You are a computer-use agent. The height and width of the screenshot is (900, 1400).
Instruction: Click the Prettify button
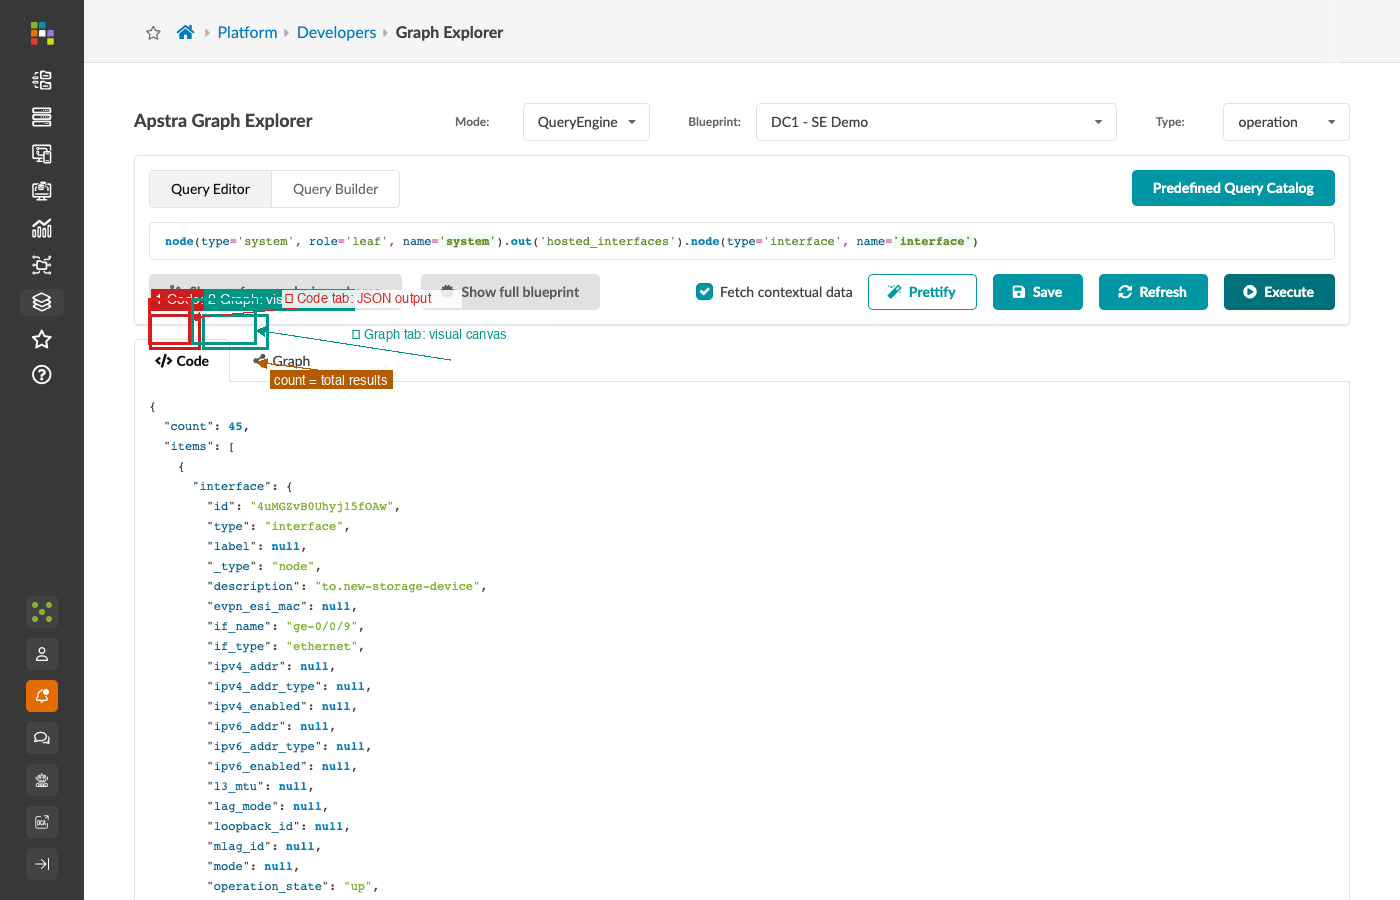pyautogui.click(x=922, y=292)
